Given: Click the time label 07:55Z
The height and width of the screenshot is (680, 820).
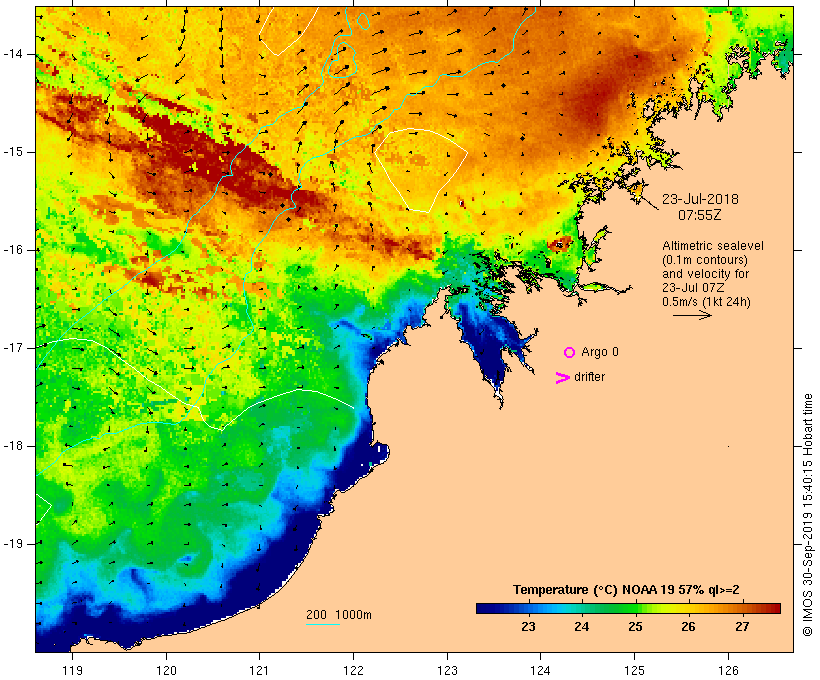Looking at the screenshot, I should point(700,215).
